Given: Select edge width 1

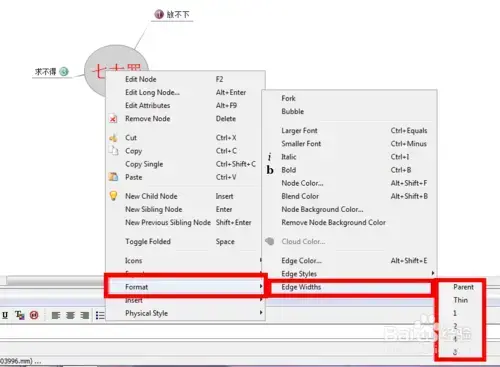Looking at the screenshot, I should (455, 313).
